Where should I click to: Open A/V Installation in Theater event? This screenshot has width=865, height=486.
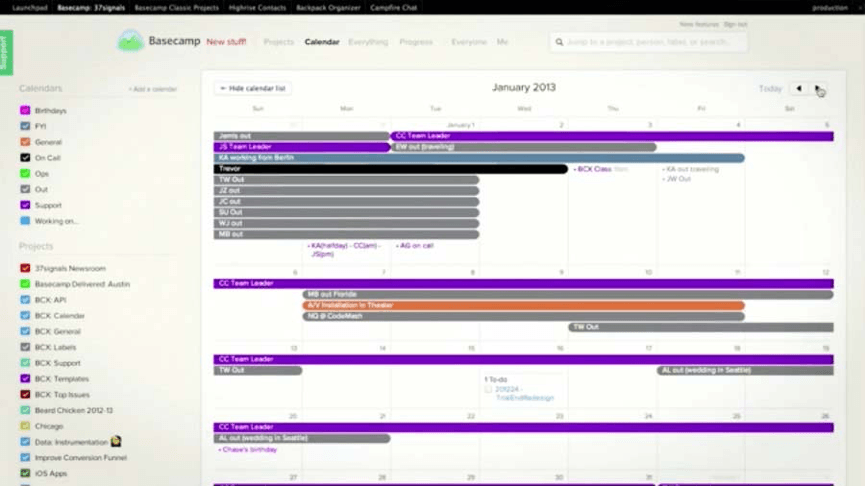coord(524,305)
